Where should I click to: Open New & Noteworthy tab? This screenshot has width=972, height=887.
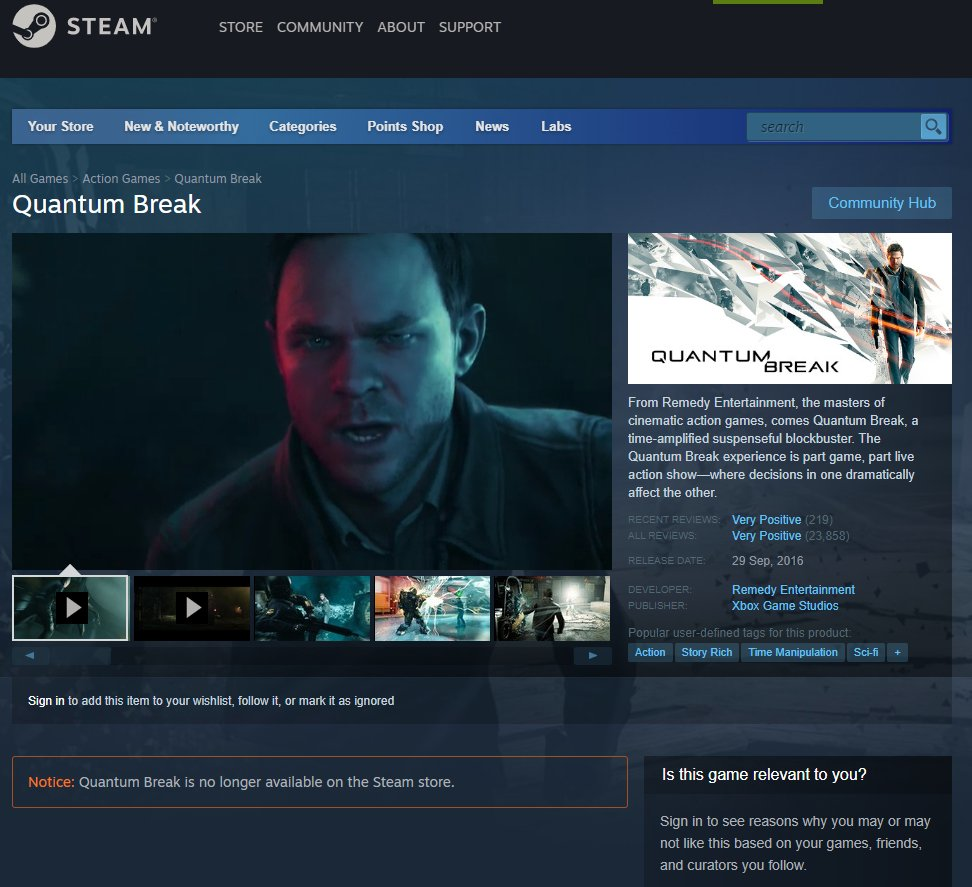point(182,126)
